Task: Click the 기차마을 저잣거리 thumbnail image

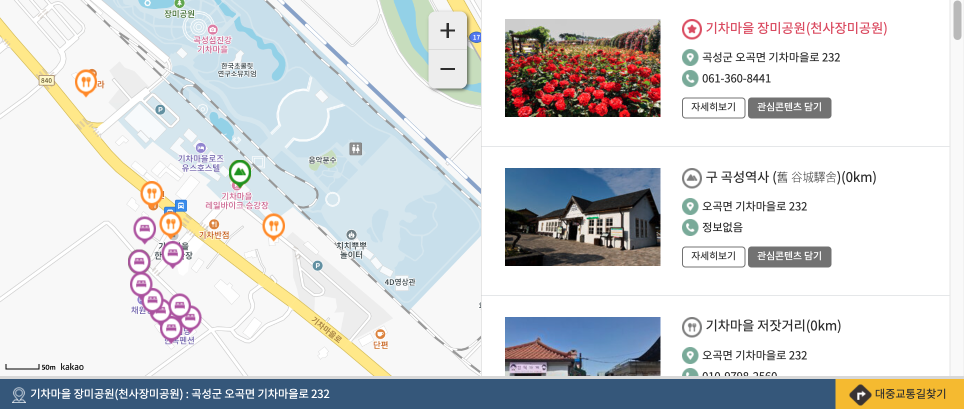Action: click(x=582, y=346)
